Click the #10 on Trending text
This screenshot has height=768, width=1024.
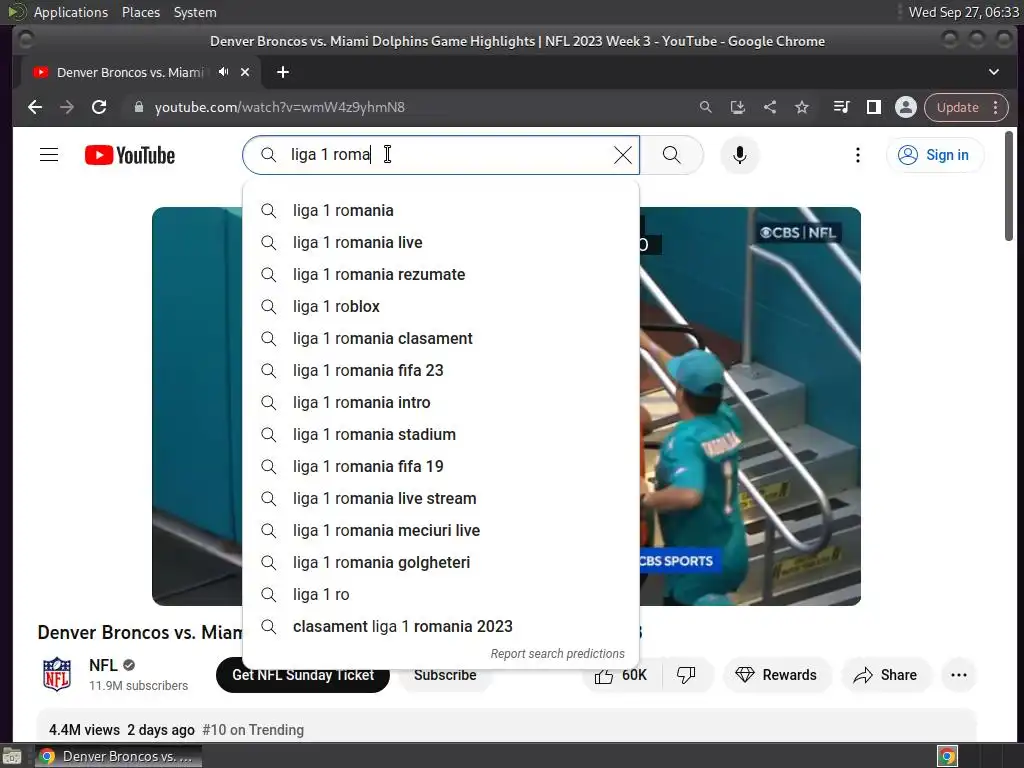point(253,730)
